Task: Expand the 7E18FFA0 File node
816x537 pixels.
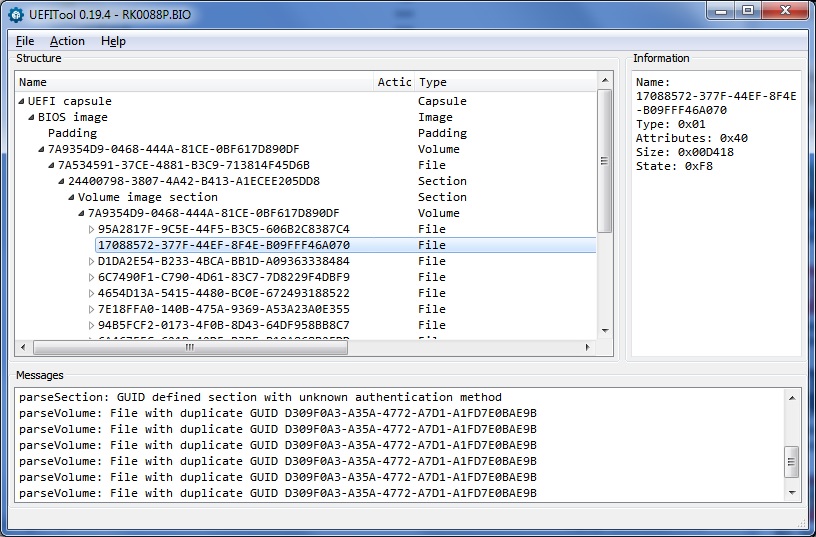Action: (92, 309)
